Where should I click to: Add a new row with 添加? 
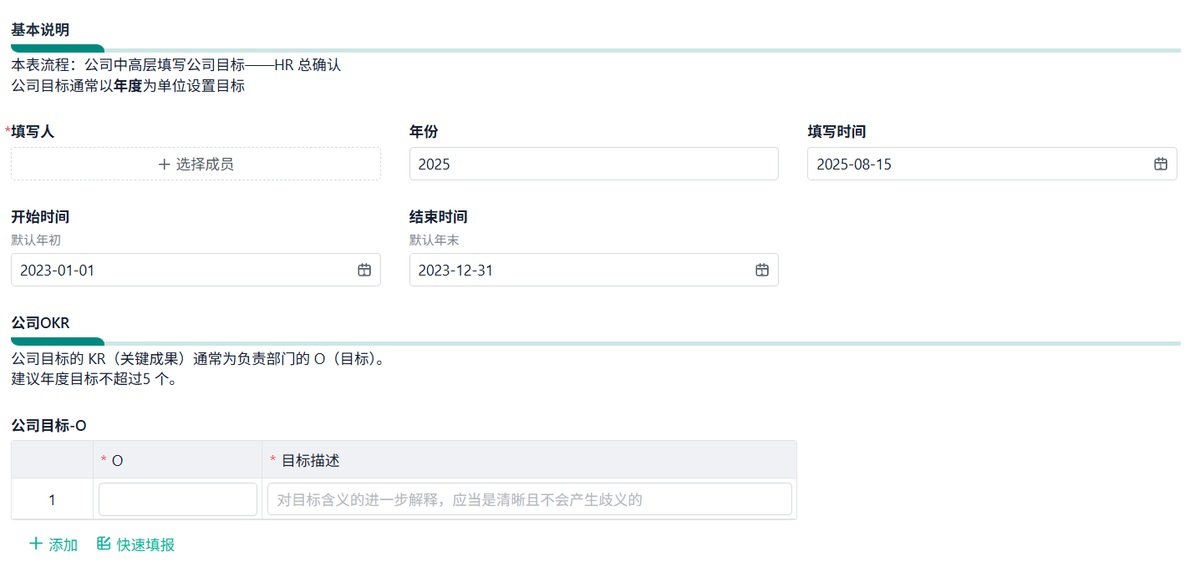[x=53, y=545]
